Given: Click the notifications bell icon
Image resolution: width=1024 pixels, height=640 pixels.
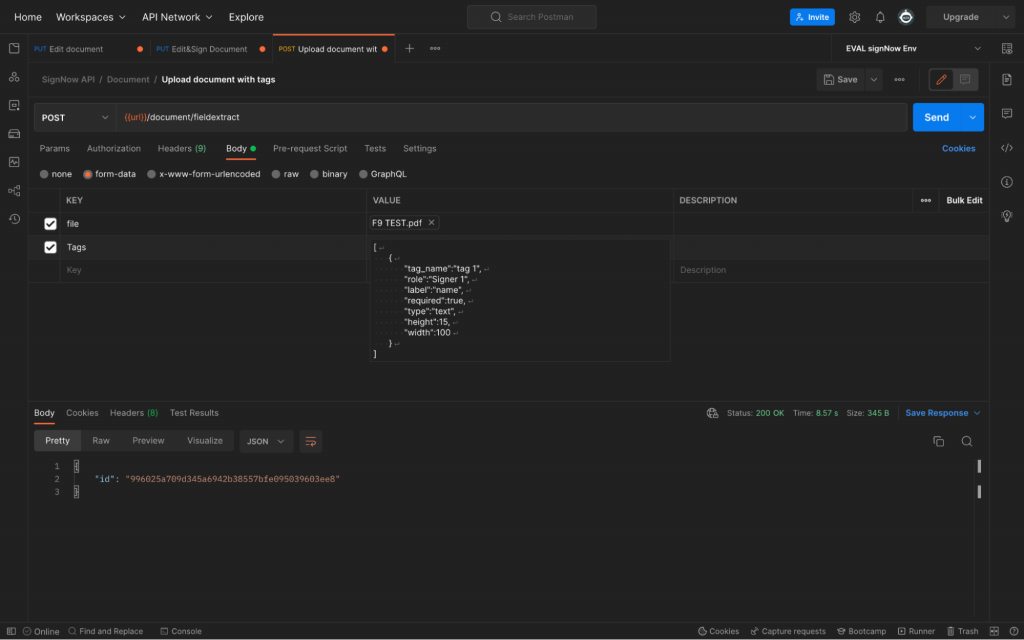Looking at the screenshot, I should tap(880, 17).
